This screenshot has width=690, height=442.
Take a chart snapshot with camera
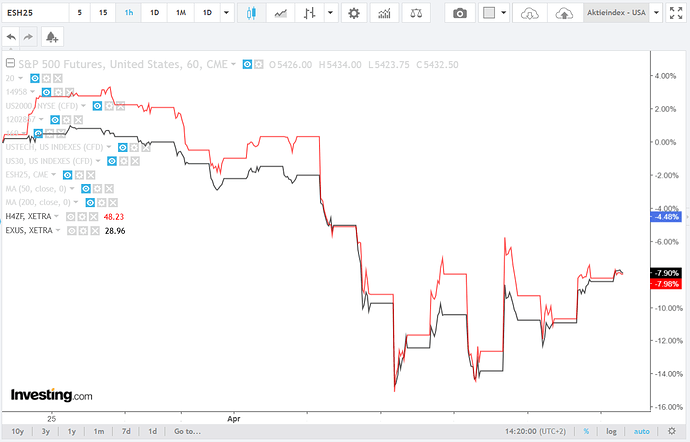point(460,13)
